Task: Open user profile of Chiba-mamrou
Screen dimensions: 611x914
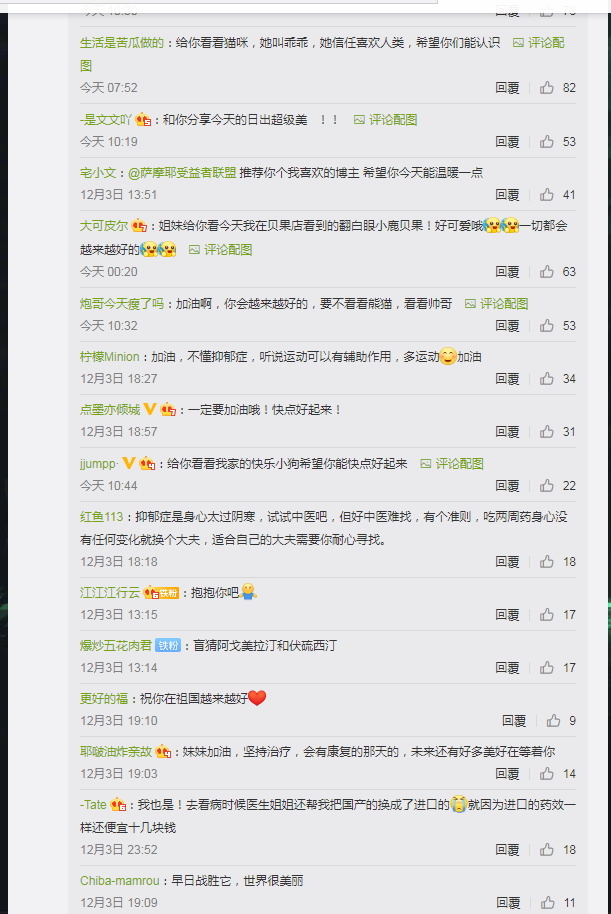Action: pyautogui.click(x=120, y=881)
